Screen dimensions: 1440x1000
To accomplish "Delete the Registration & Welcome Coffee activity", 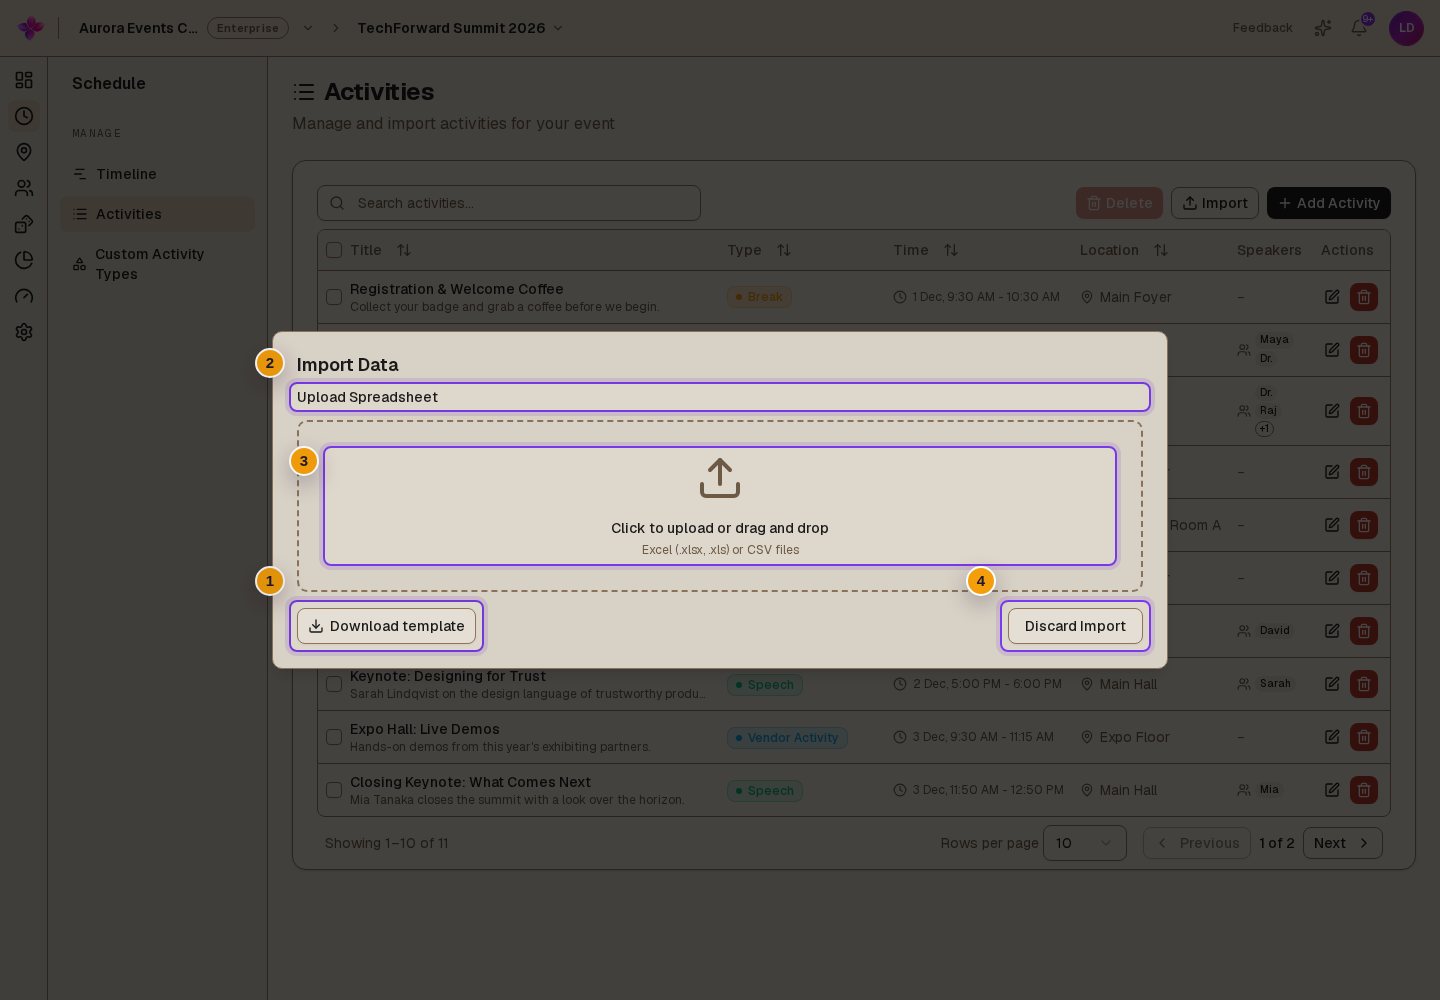I will pyautogui.click(x=1364, y=297).
